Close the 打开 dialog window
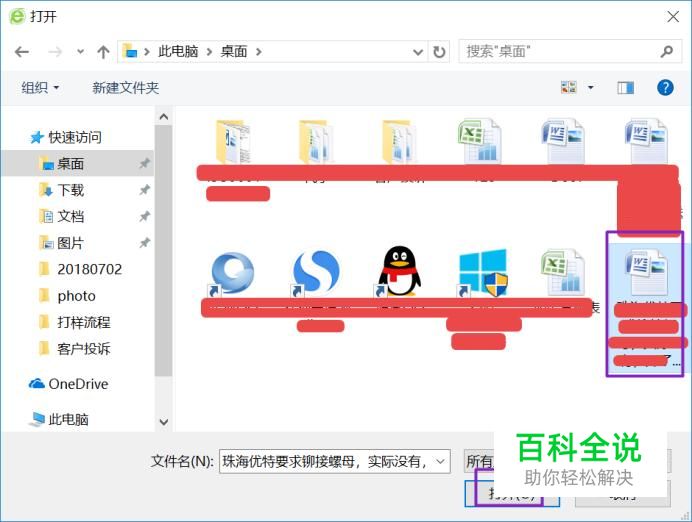 tap(673, 17)
